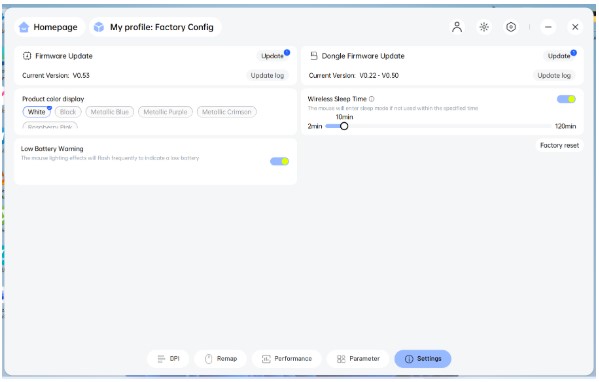Image resolution: width=599 pixels, height=382 pixels.
Task: Select White product color
Action: pyautogui.click(x=37, y=112)
